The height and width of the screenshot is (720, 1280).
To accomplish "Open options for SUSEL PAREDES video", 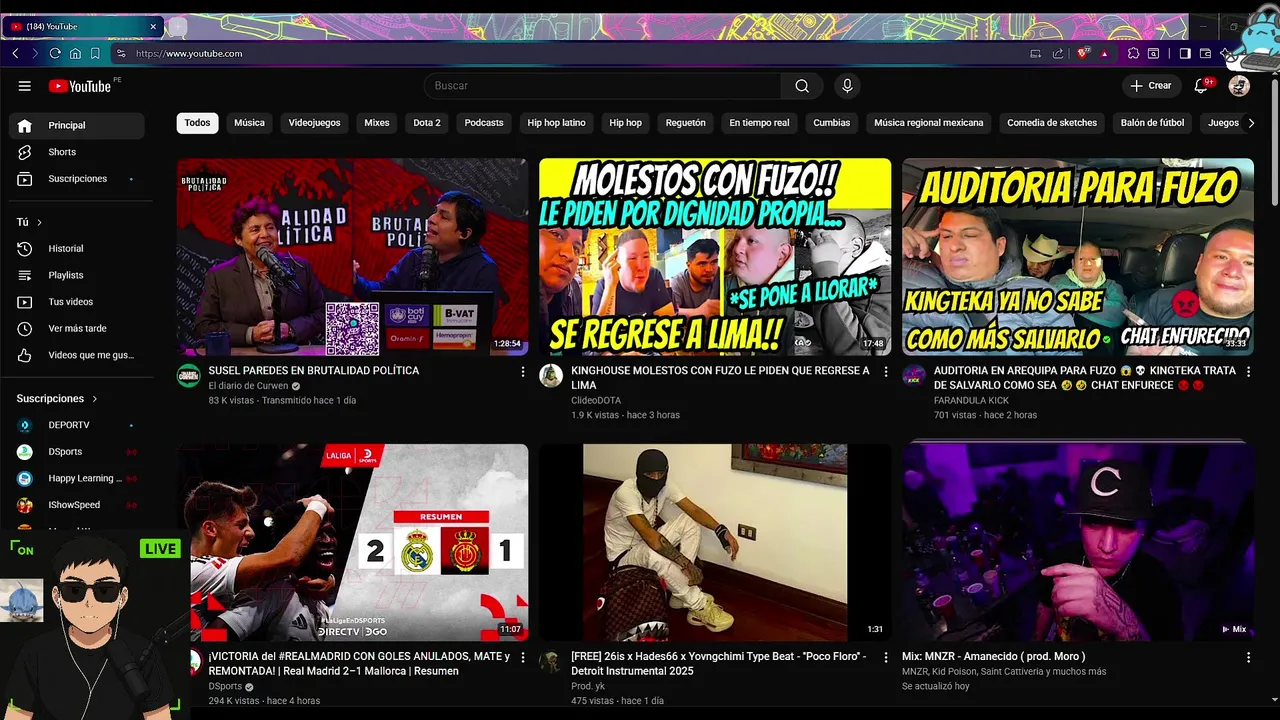I will [522, 372].
